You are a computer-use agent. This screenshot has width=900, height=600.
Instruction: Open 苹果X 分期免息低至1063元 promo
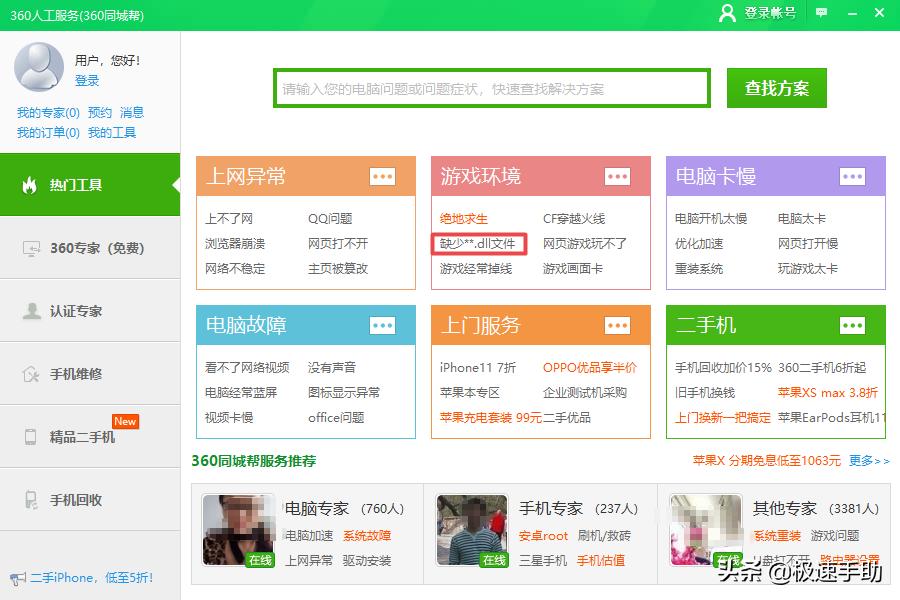point(767,460)
